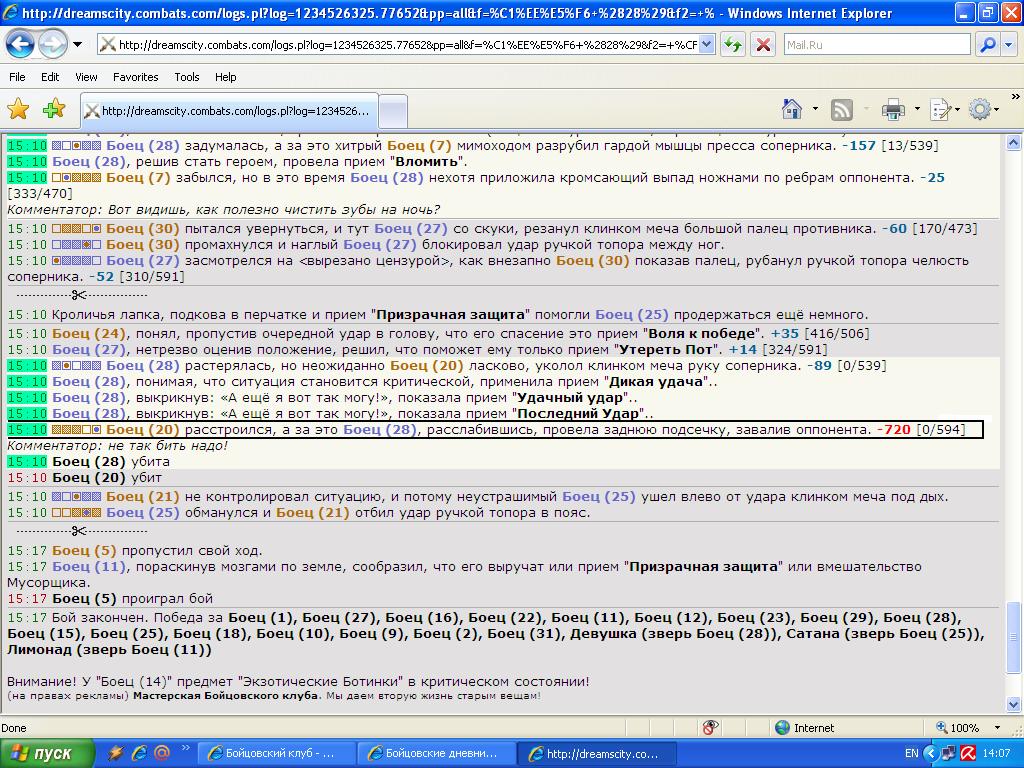Open Favorites Center yellow star icon
The height and width of the screenshot is (768, 1024).
18,109
